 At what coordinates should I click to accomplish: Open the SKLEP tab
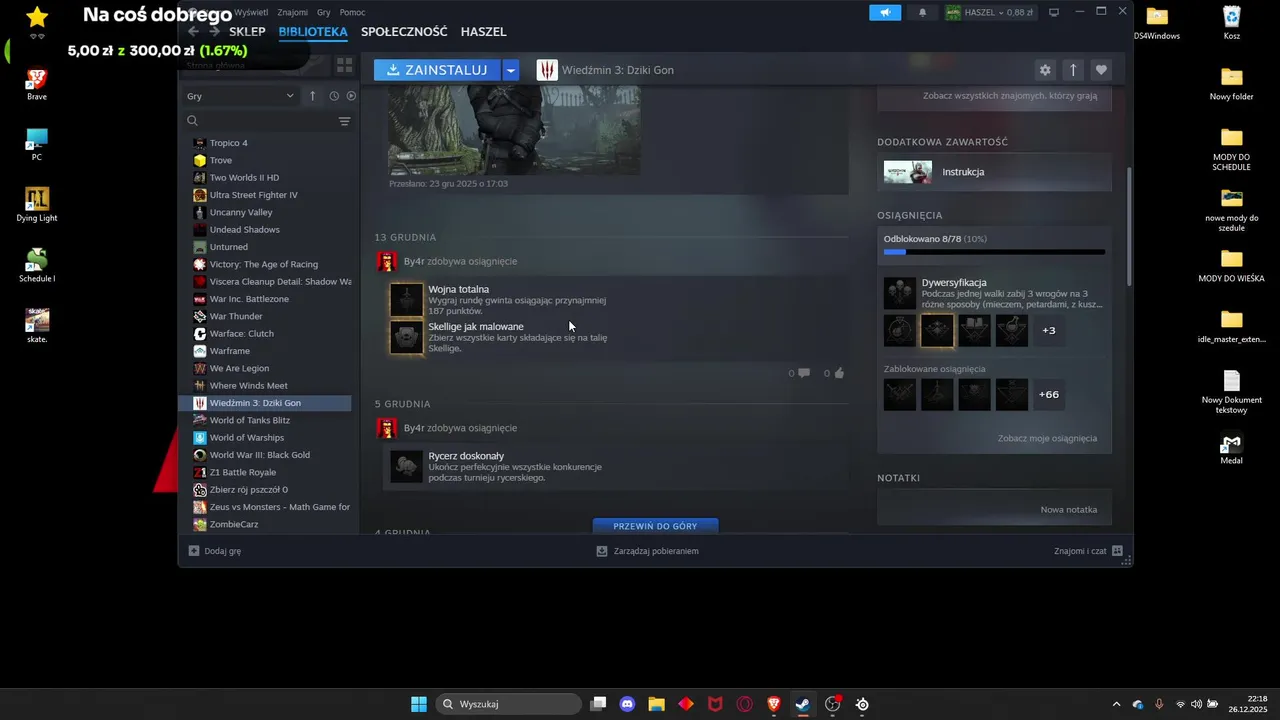pyautogui.click(x=247, y=32)
